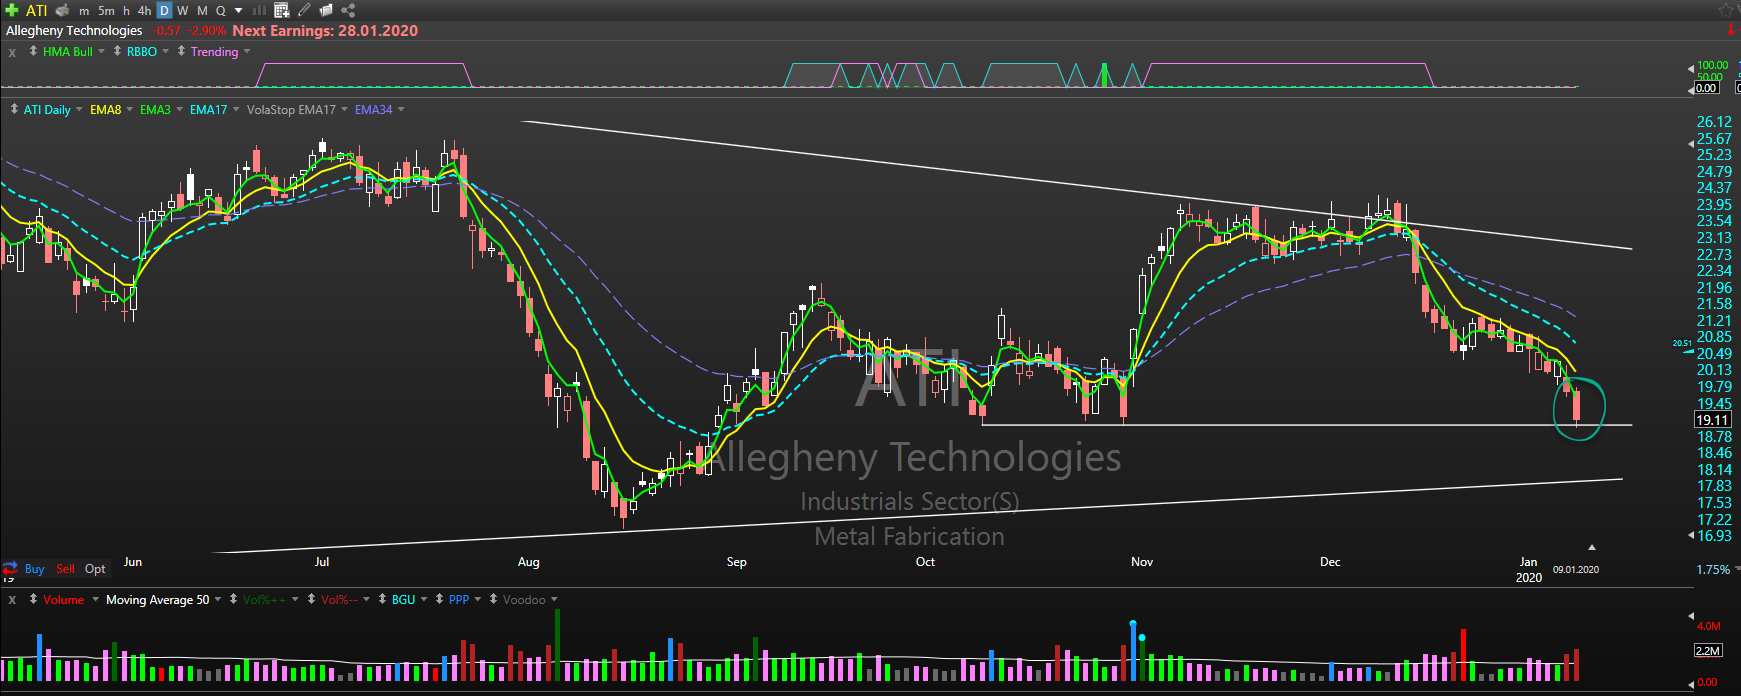This screenshot has height=696, width=1741.
Task: Expand the timeframe dropdown arrow after Q
Action: click(238, 11)
